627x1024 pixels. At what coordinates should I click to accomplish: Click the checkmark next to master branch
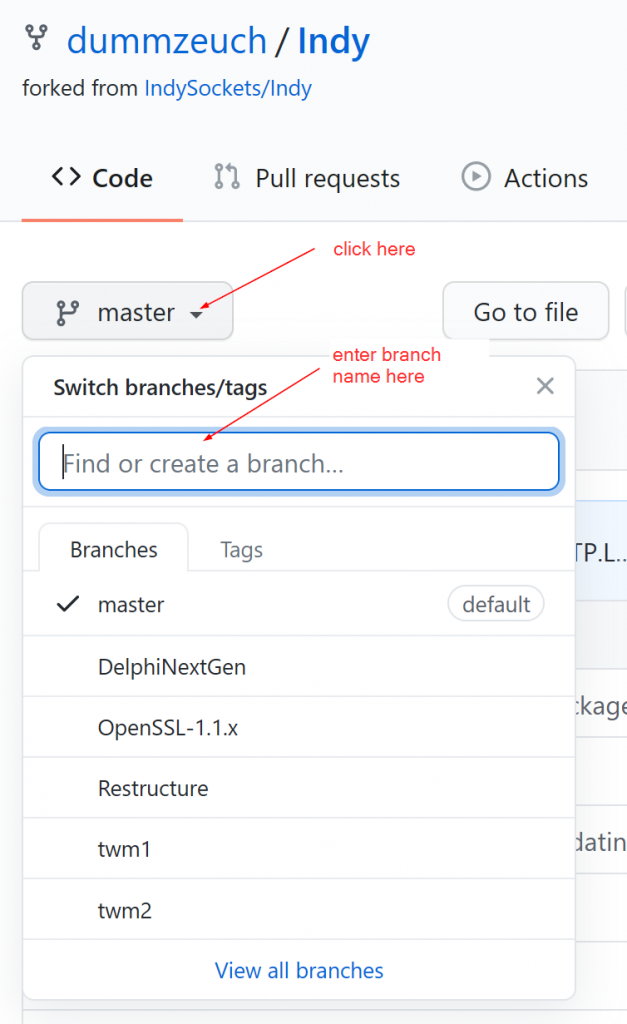coord(66,604)
